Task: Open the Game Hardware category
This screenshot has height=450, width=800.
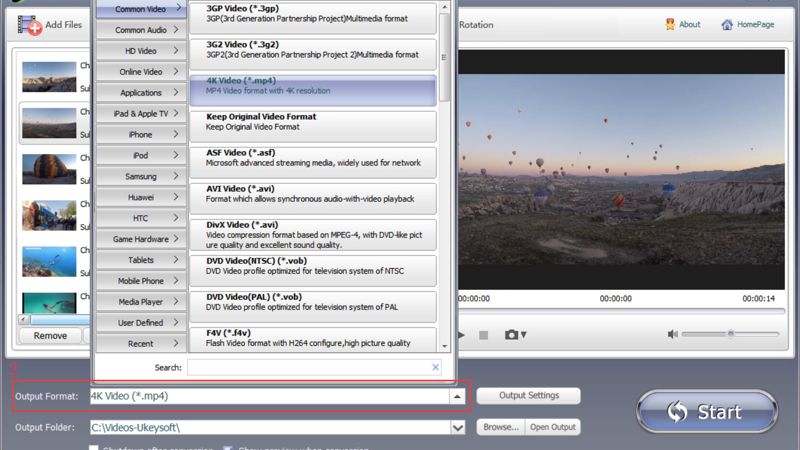Action: point(141,239)
